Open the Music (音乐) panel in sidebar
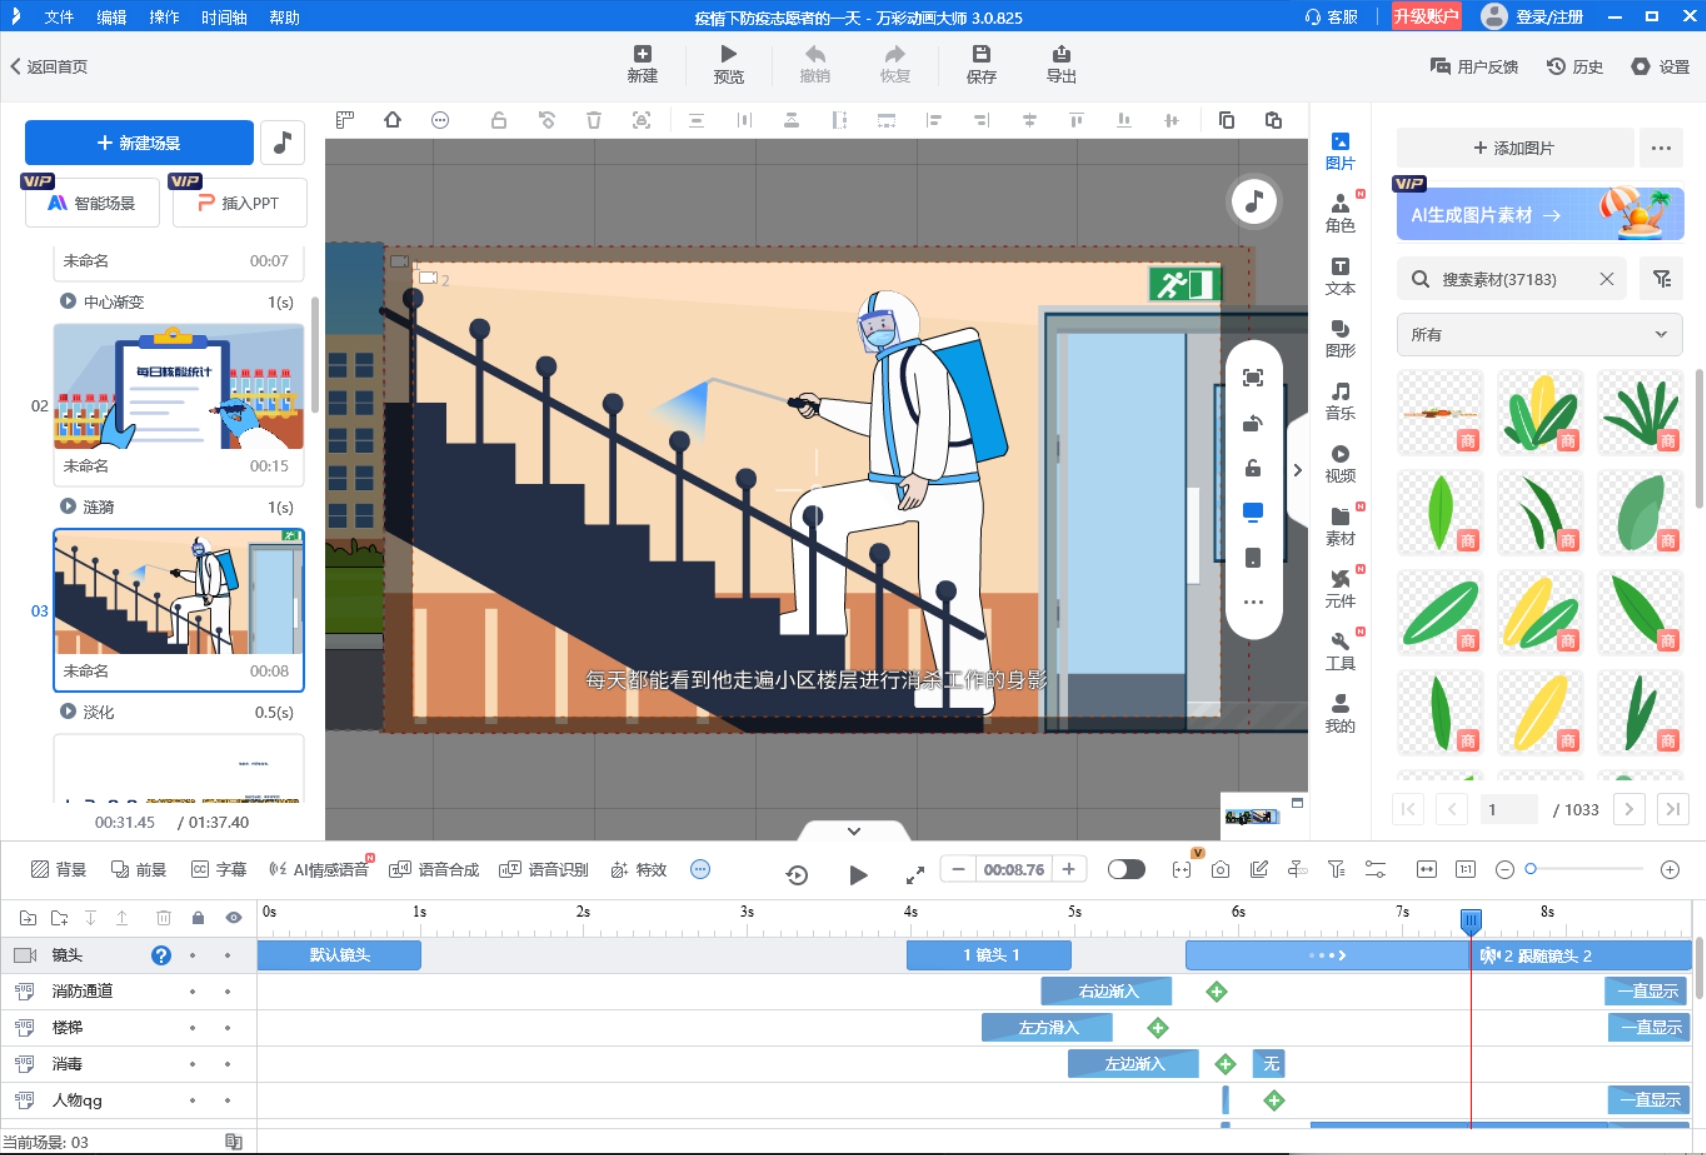 coord(1340,400)
